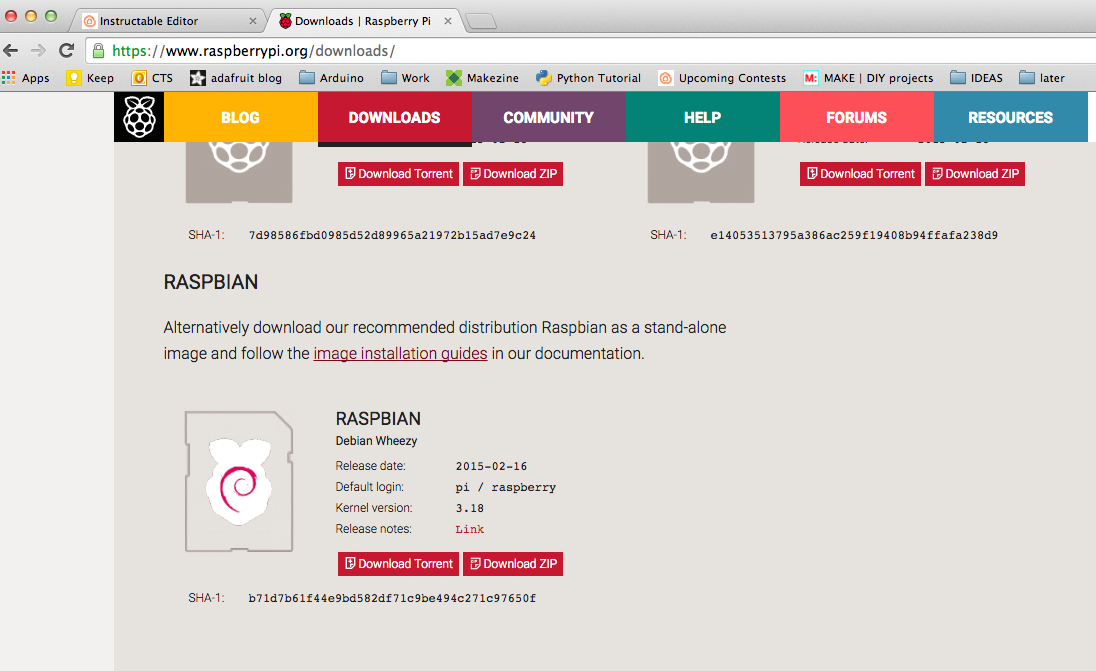Click Download Torrent above SHA-1 7d98586f
The height and width of the screenshot is (671, 1096).
398,173
